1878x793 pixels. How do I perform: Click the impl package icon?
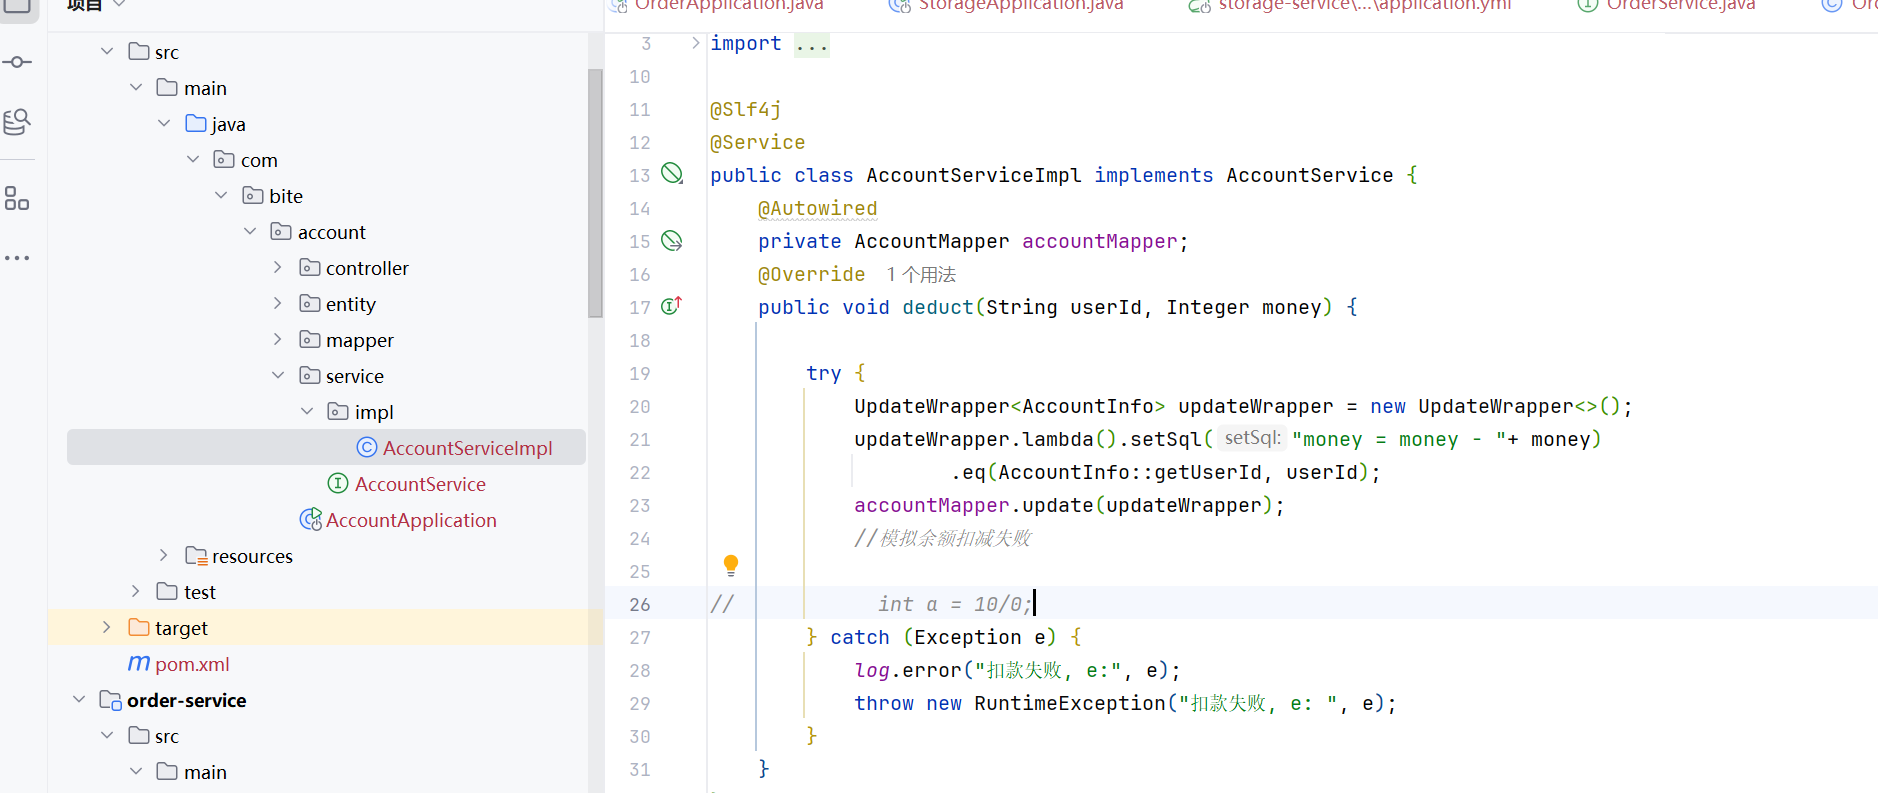click(x=338, y=411)
